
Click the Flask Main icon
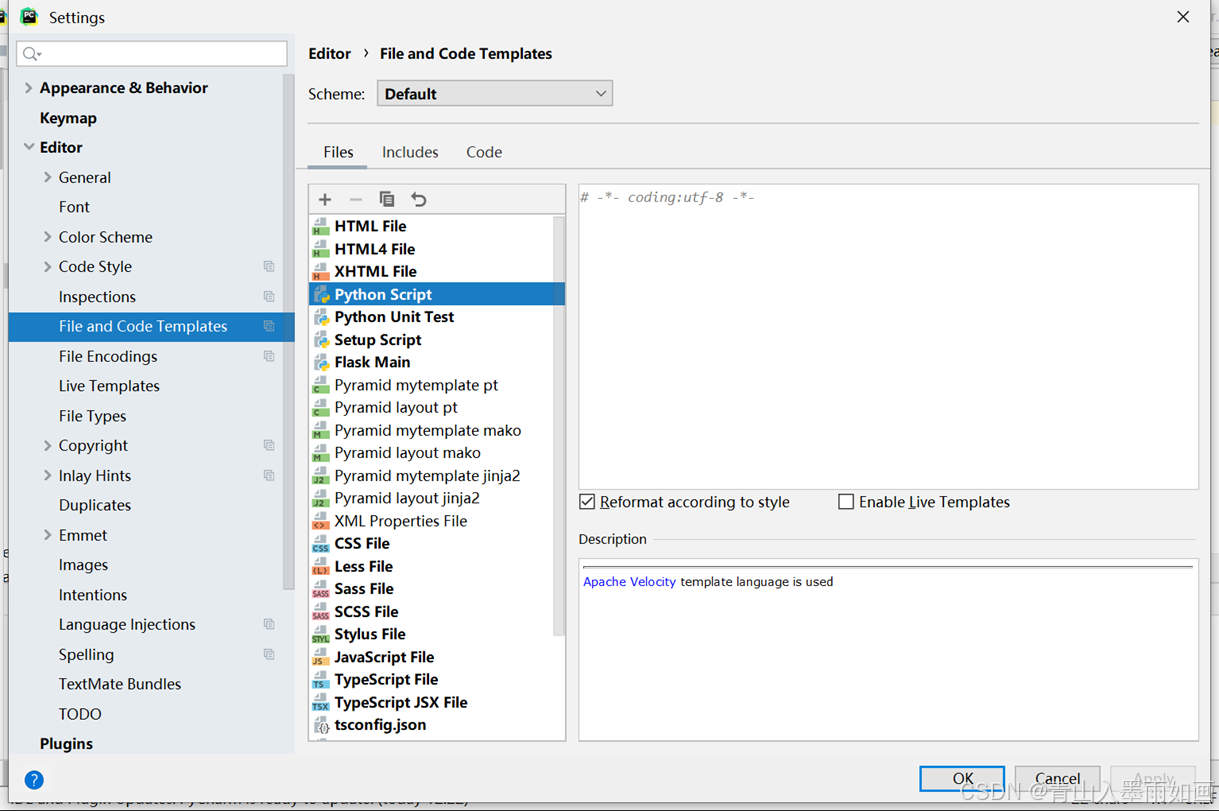coord(321,362)
